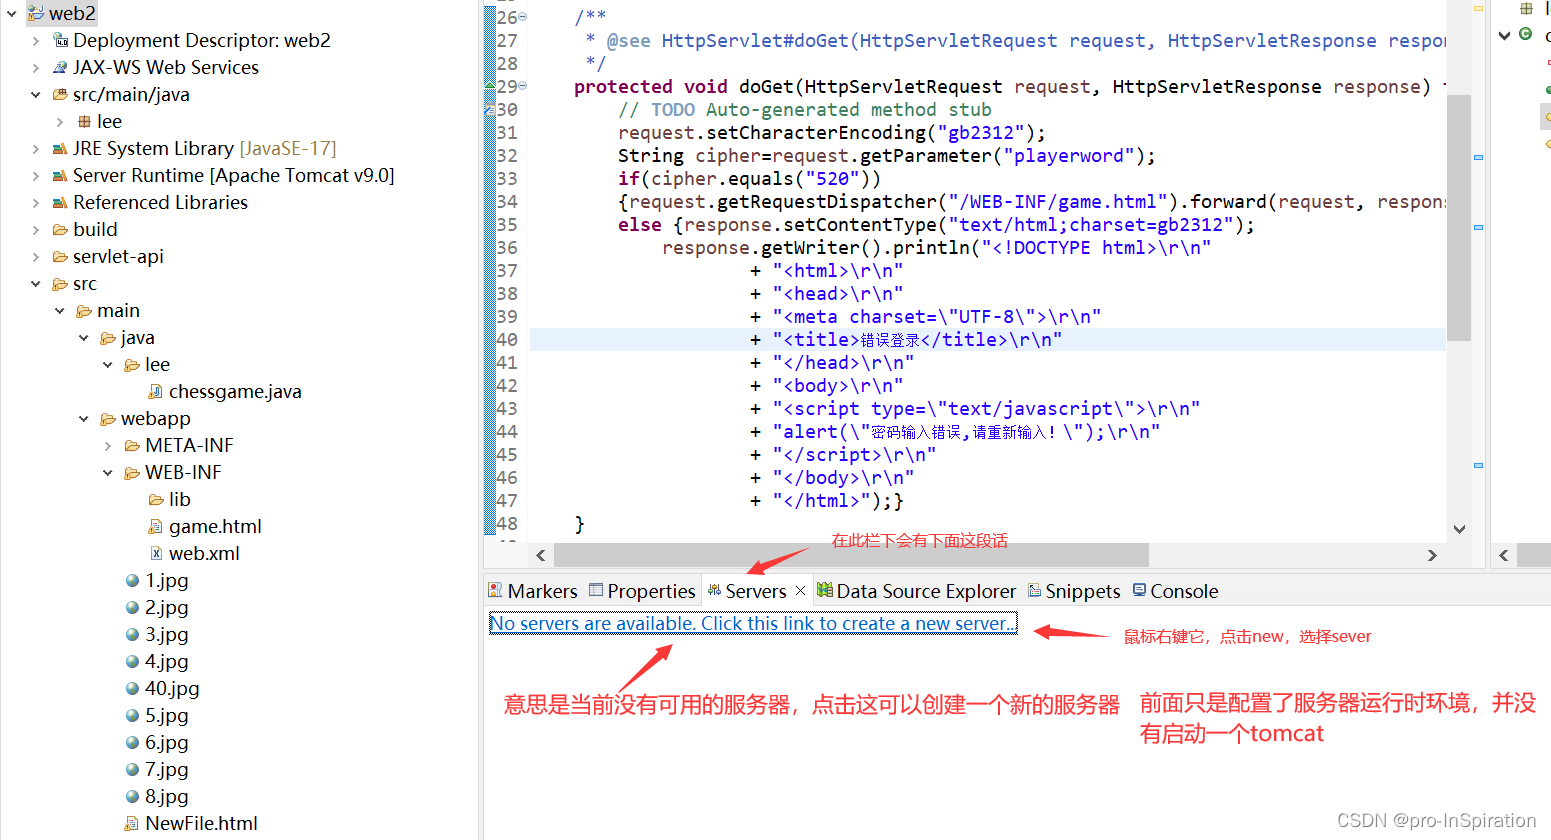This screenshot has width=1551, height=840.
Task: Collapse the main folder node
Action: coord(60,311)
